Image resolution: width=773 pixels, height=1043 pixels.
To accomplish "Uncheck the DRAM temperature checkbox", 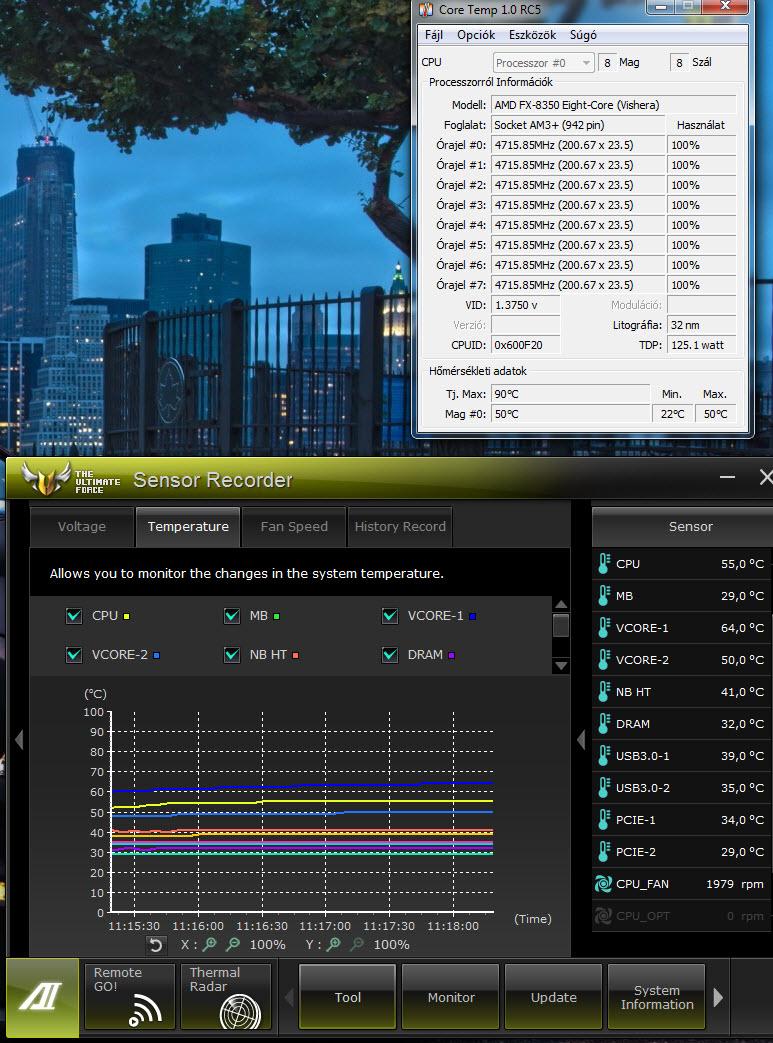I will [x=390, y=655].
